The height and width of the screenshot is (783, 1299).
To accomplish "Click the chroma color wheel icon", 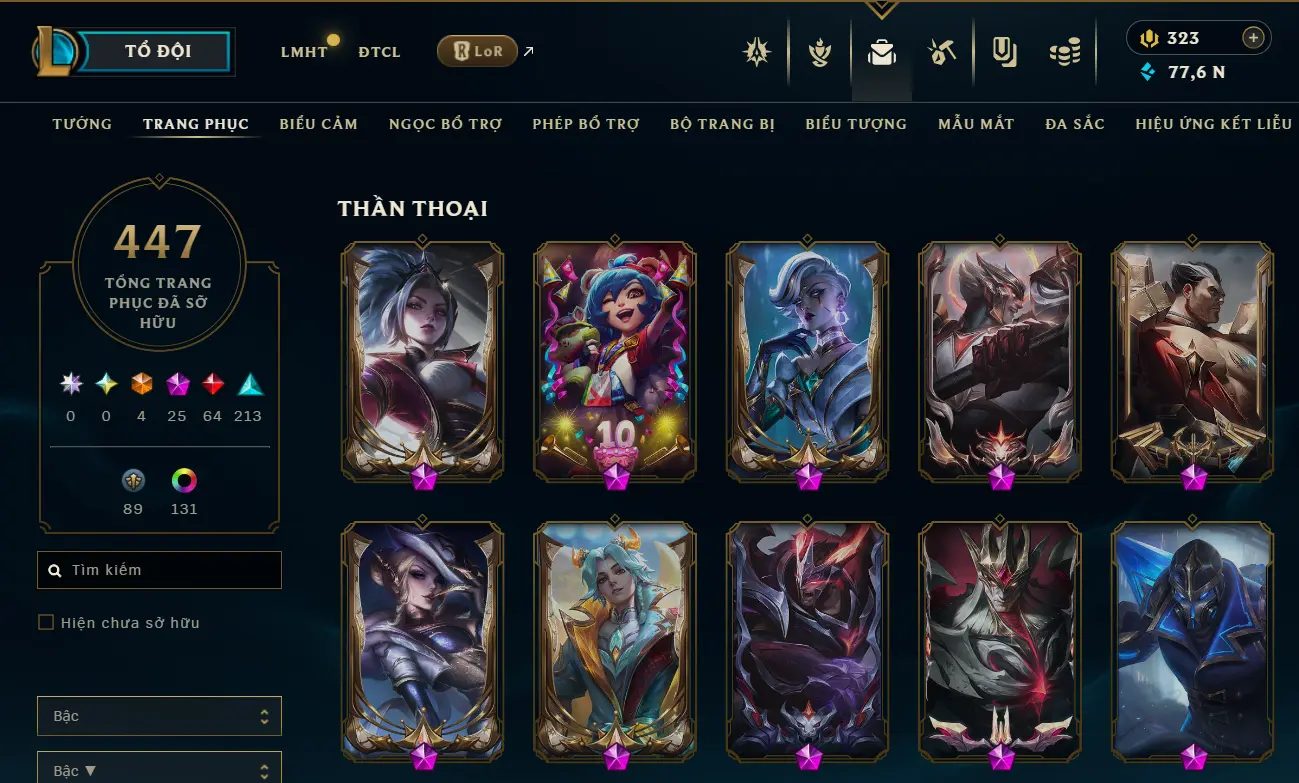I will tap(184, 481).
